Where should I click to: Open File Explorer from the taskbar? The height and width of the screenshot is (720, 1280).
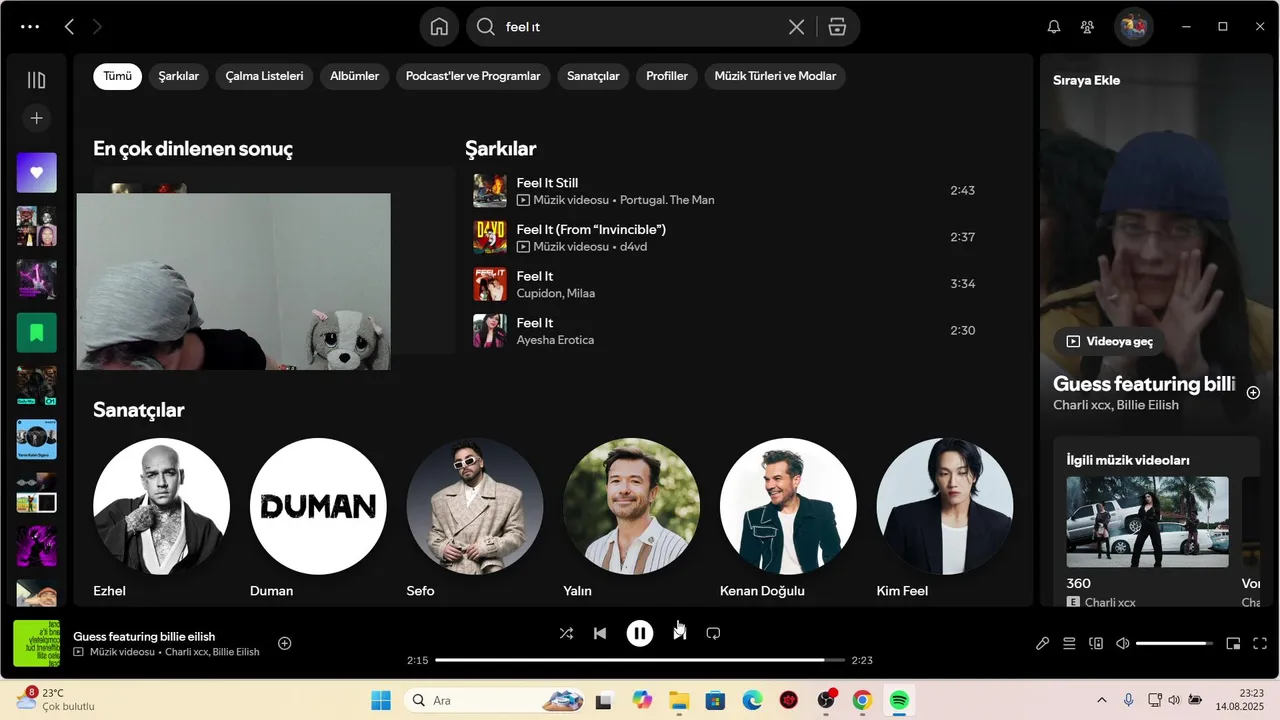click(x=679, y=700)
